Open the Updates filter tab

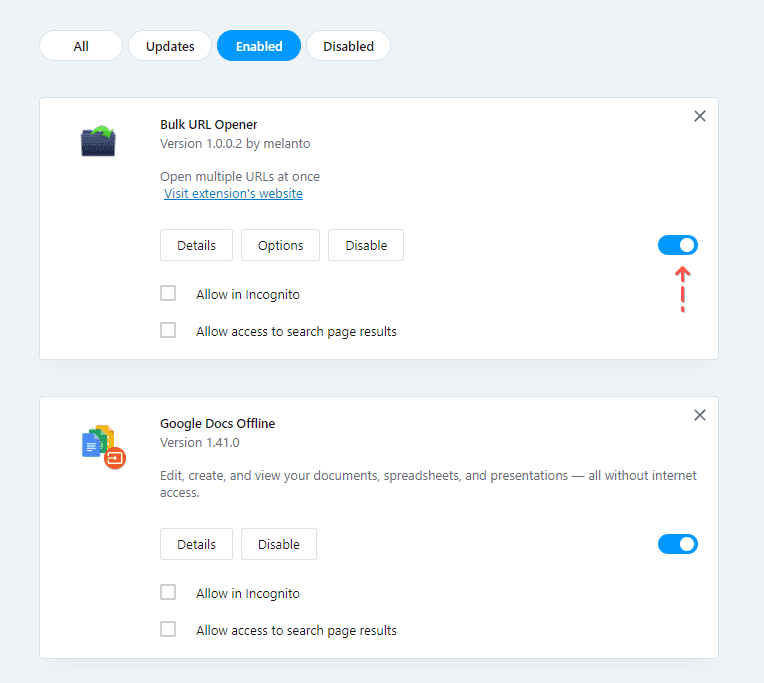170,46
